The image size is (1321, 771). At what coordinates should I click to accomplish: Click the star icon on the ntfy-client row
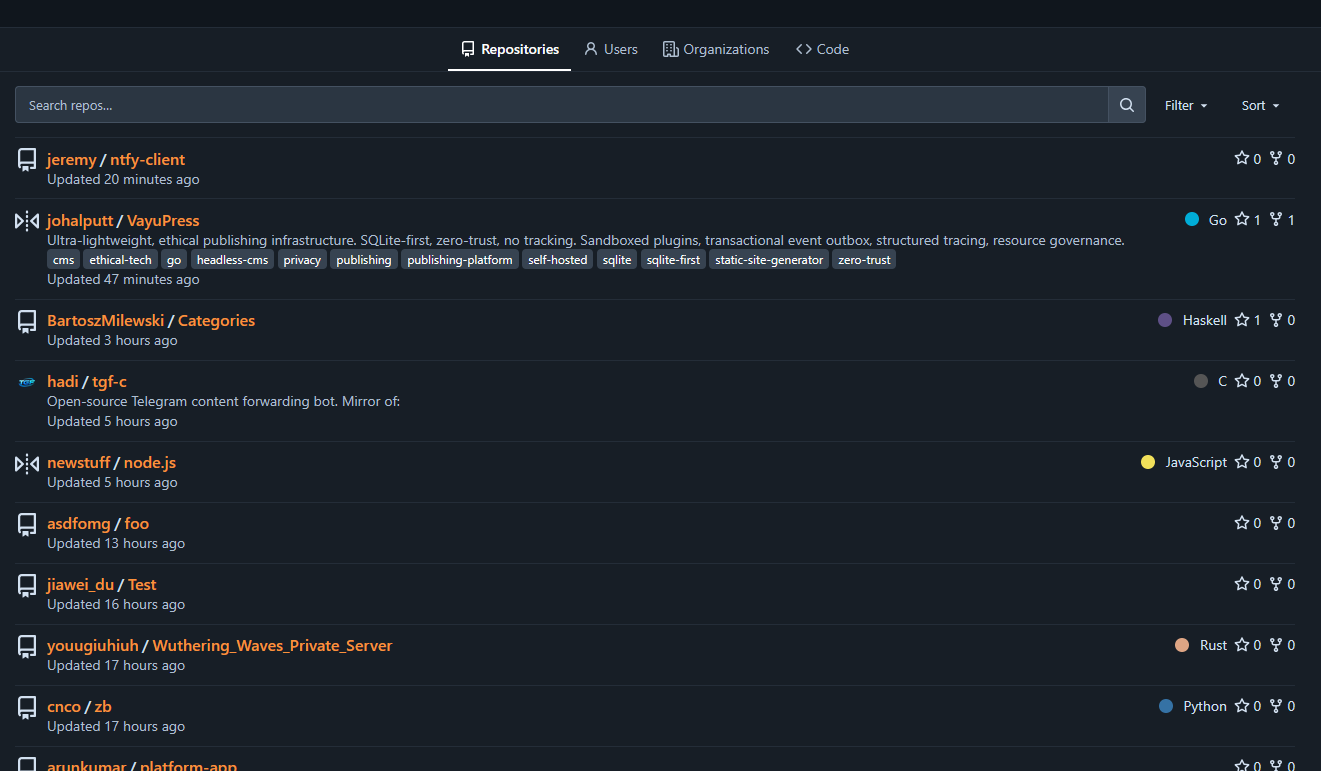pos(1242,158)
